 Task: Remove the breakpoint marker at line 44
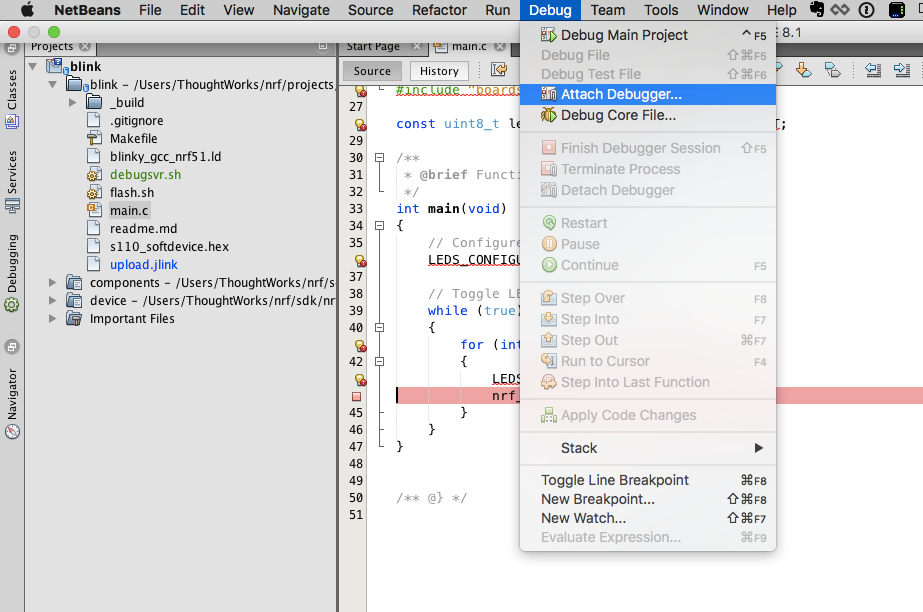click(356, 397)
